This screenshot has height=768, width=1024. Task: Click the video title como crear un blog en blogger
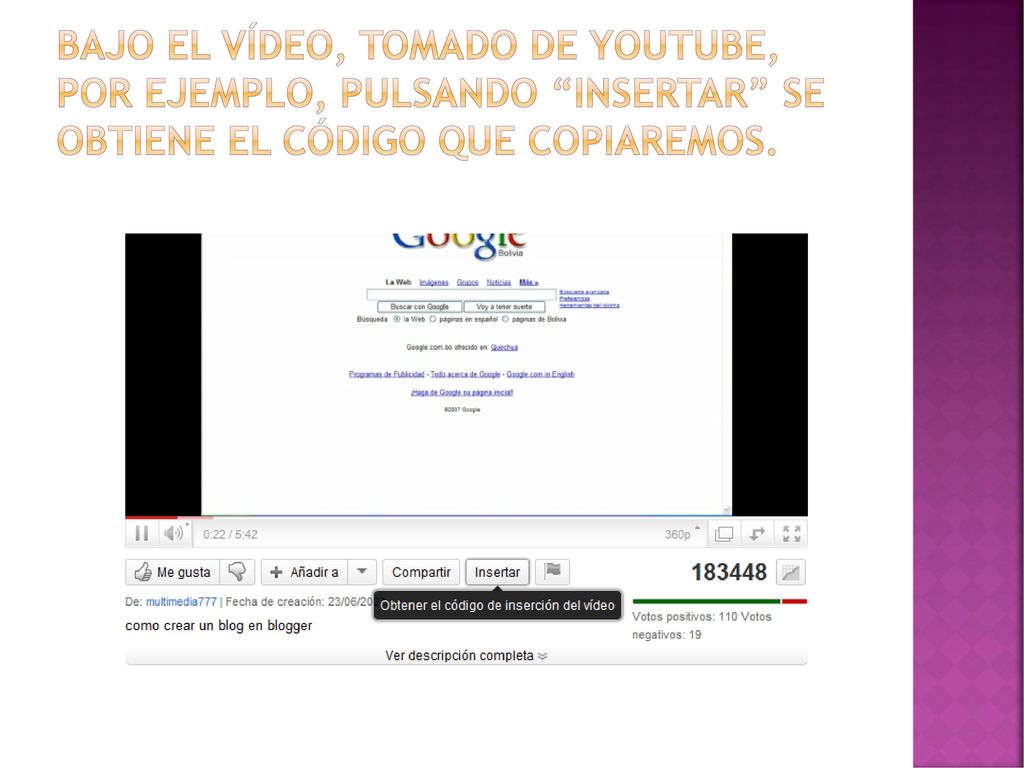[219, 626]
